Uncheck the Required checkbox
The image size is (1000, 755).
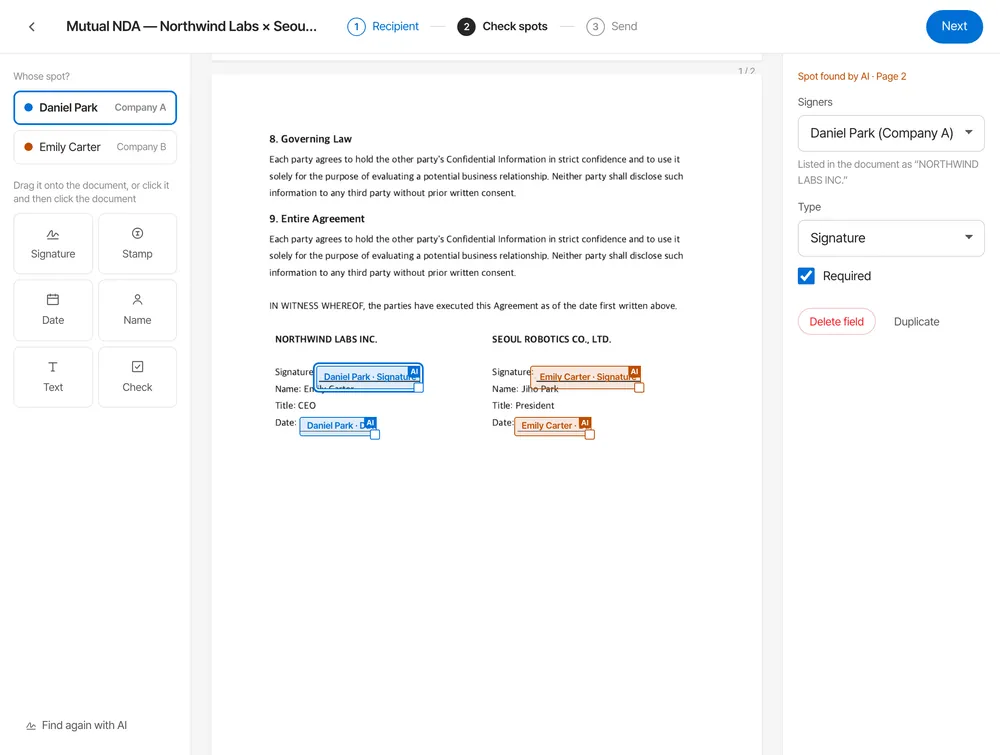click(806, 275)
